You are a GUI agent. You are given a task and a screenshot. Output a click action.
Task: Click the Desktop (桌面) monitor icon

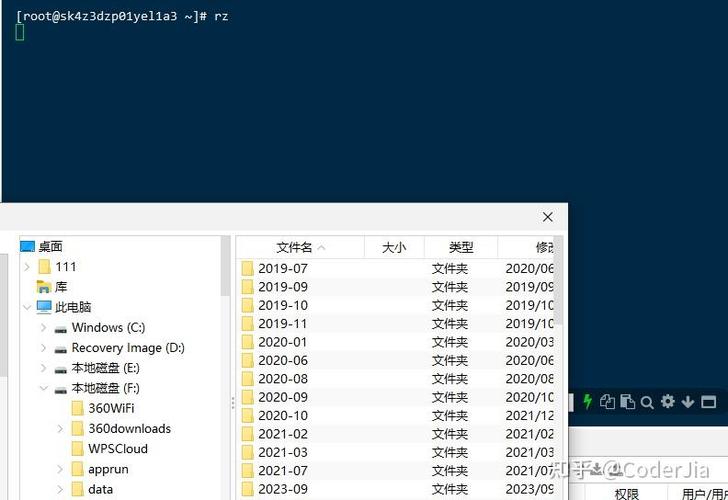(x=27, y=247)
